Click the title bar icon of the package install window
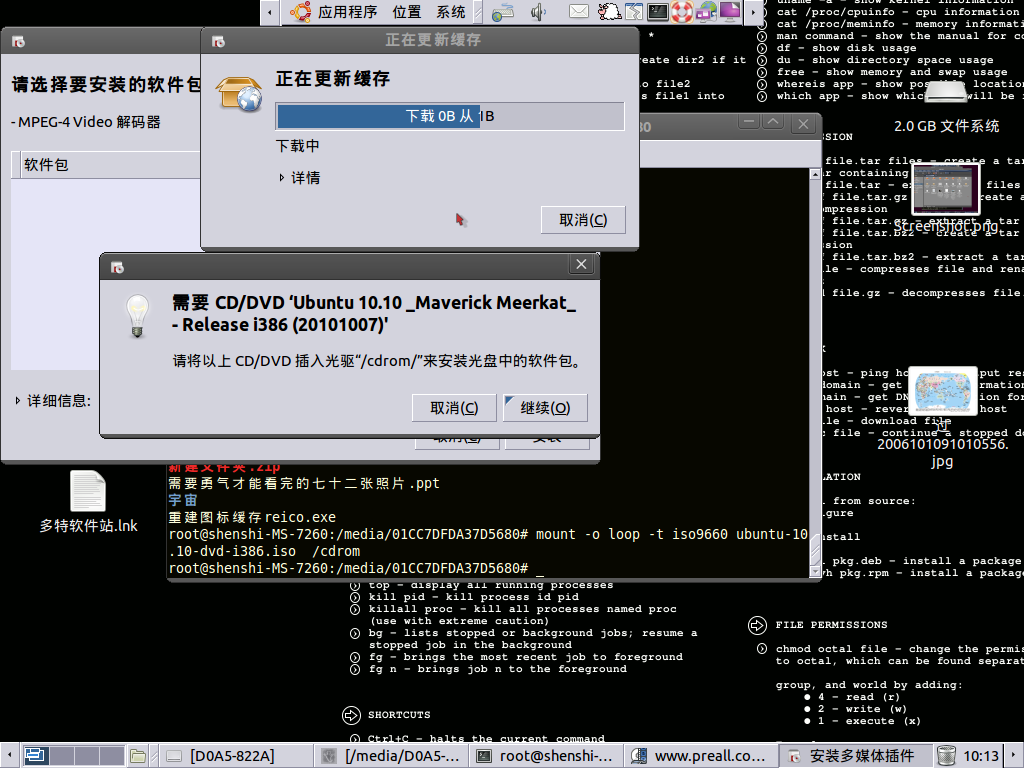This screenshot has width=1024, height=768. point(18,42)
